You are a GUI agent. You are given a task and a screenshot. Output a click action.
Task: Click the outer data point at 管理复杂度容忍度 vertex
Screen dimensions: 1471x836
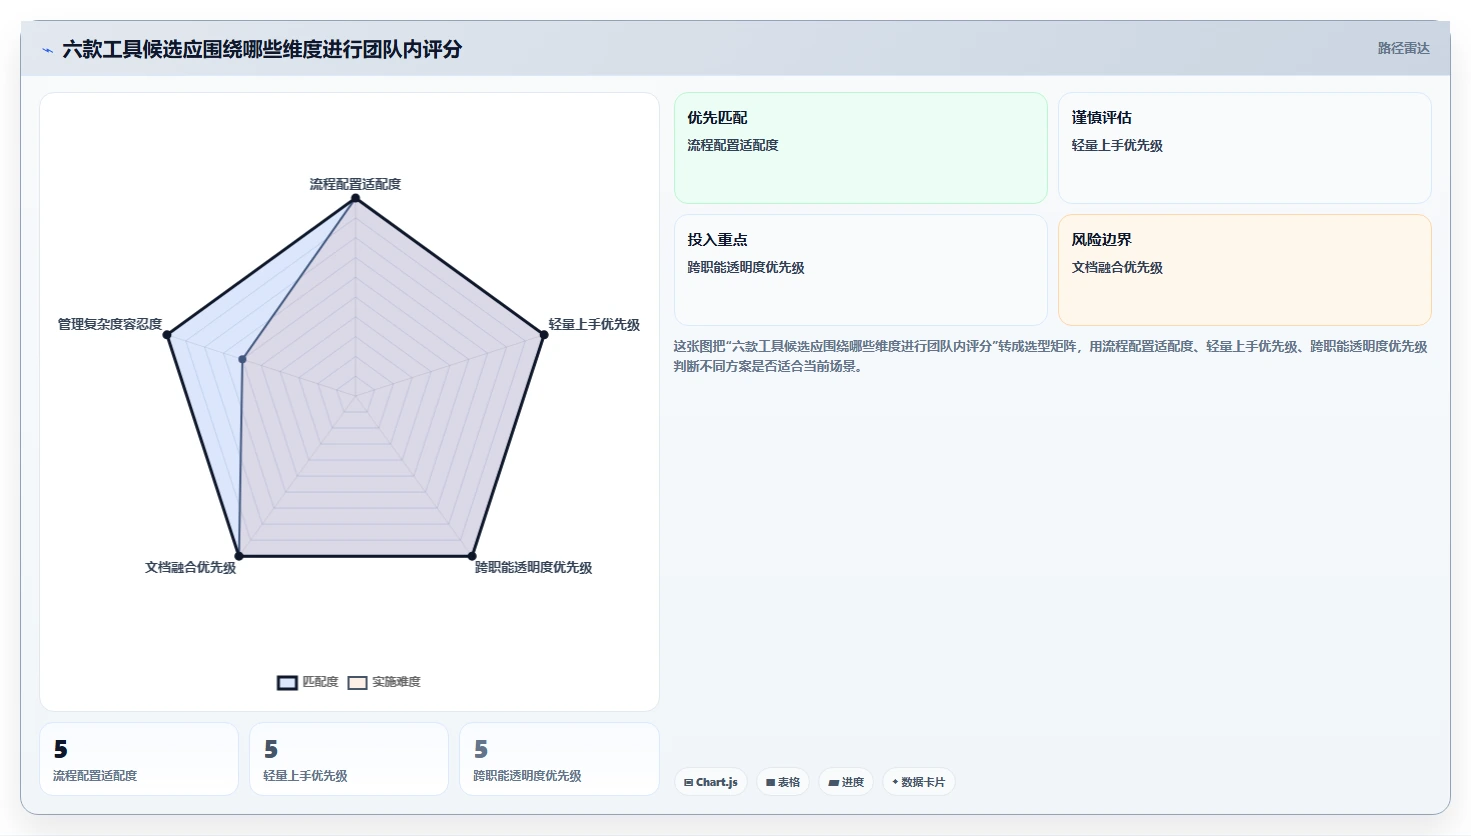coord(167,335)
